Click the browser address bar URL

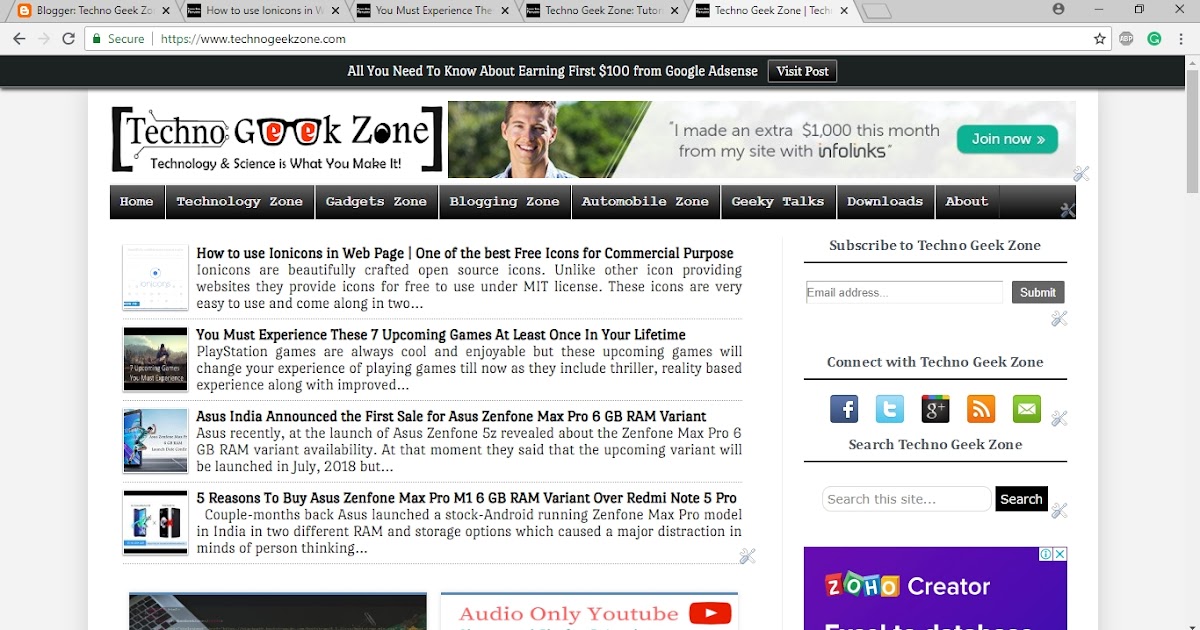pyautogui.click(x=253, y=39)
